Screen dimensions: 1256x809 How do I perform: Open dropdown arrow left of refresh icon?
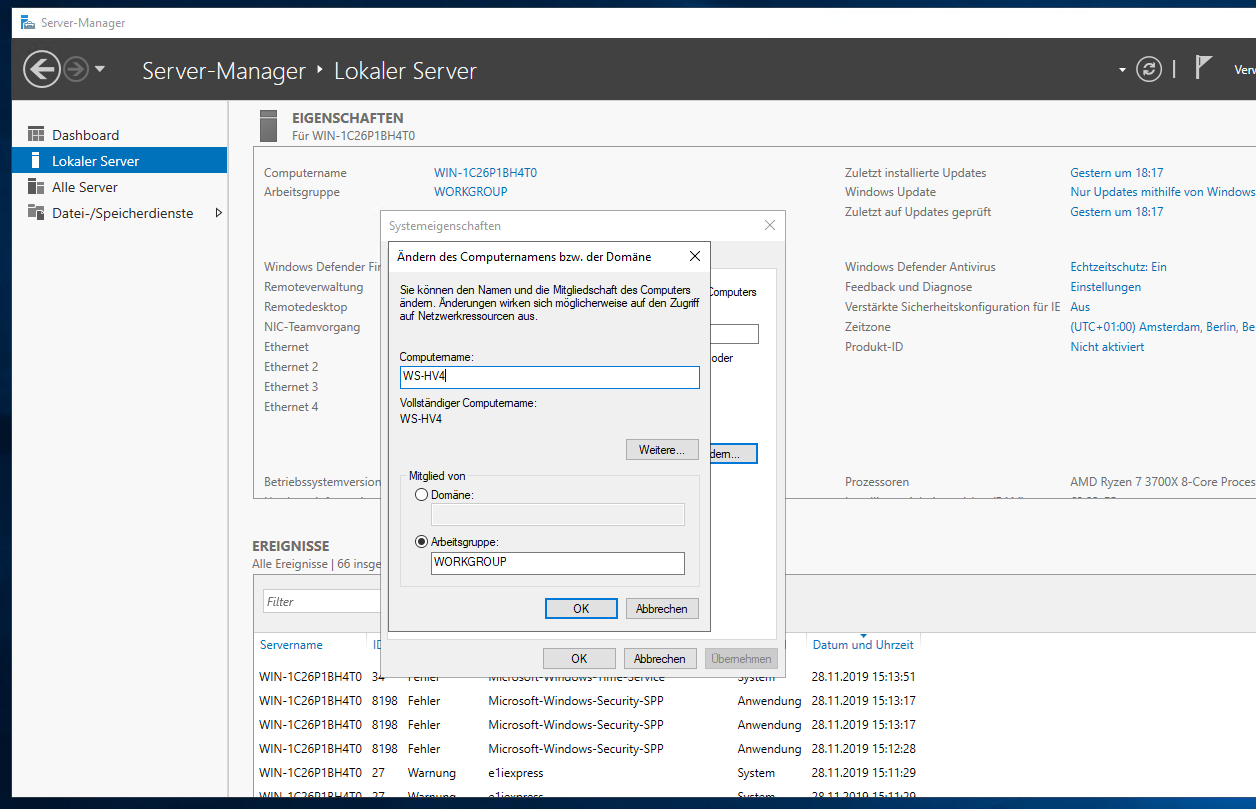click(x=1122, y=70)
